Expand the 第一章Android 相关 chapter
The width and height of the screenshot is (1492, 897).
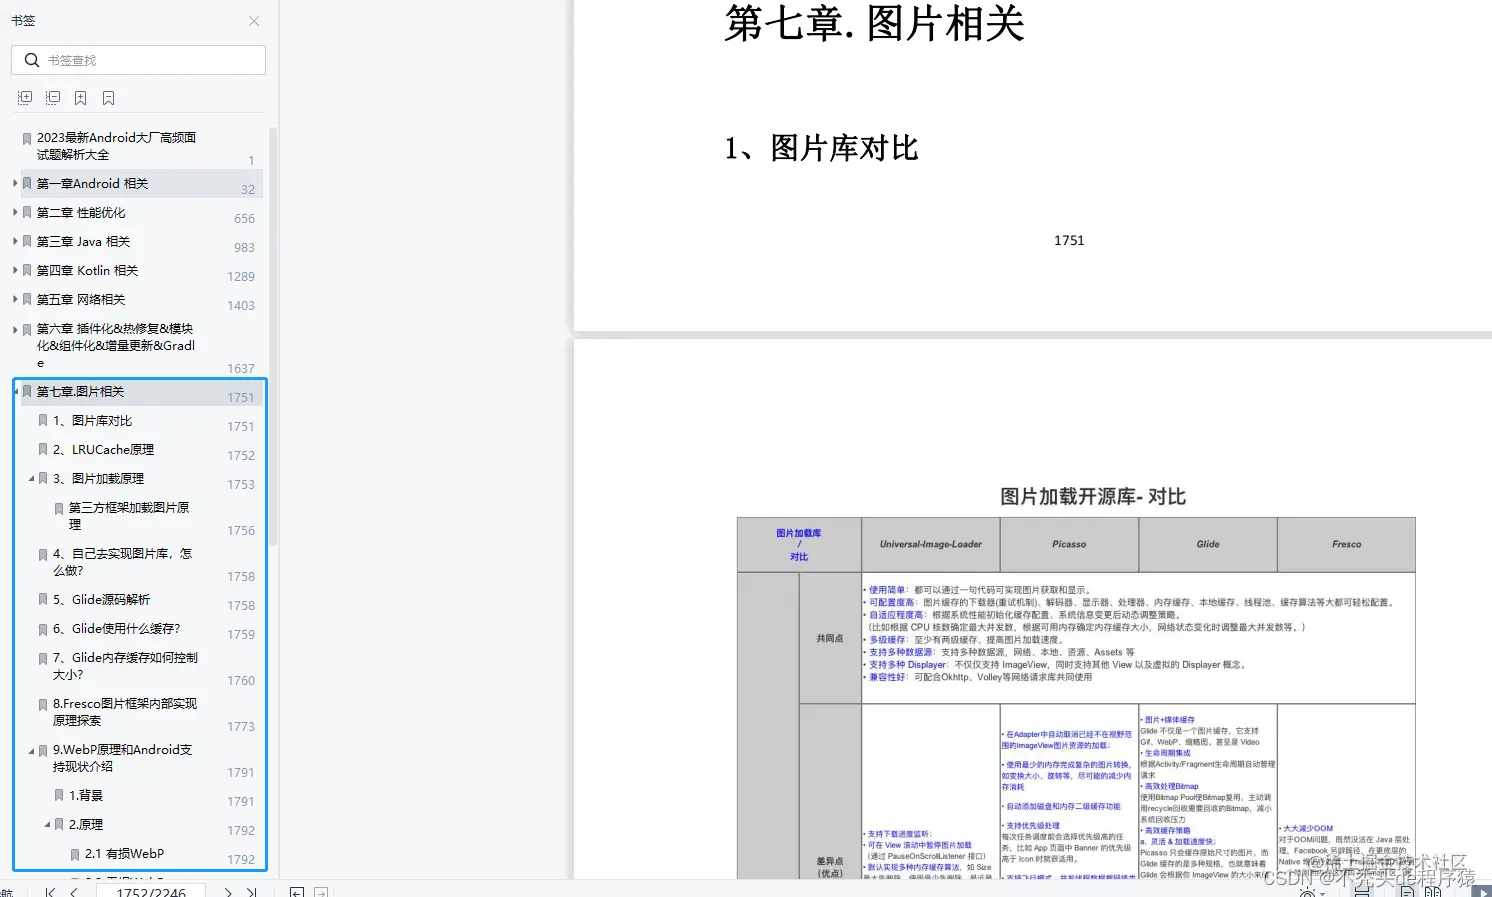point(14,183)
